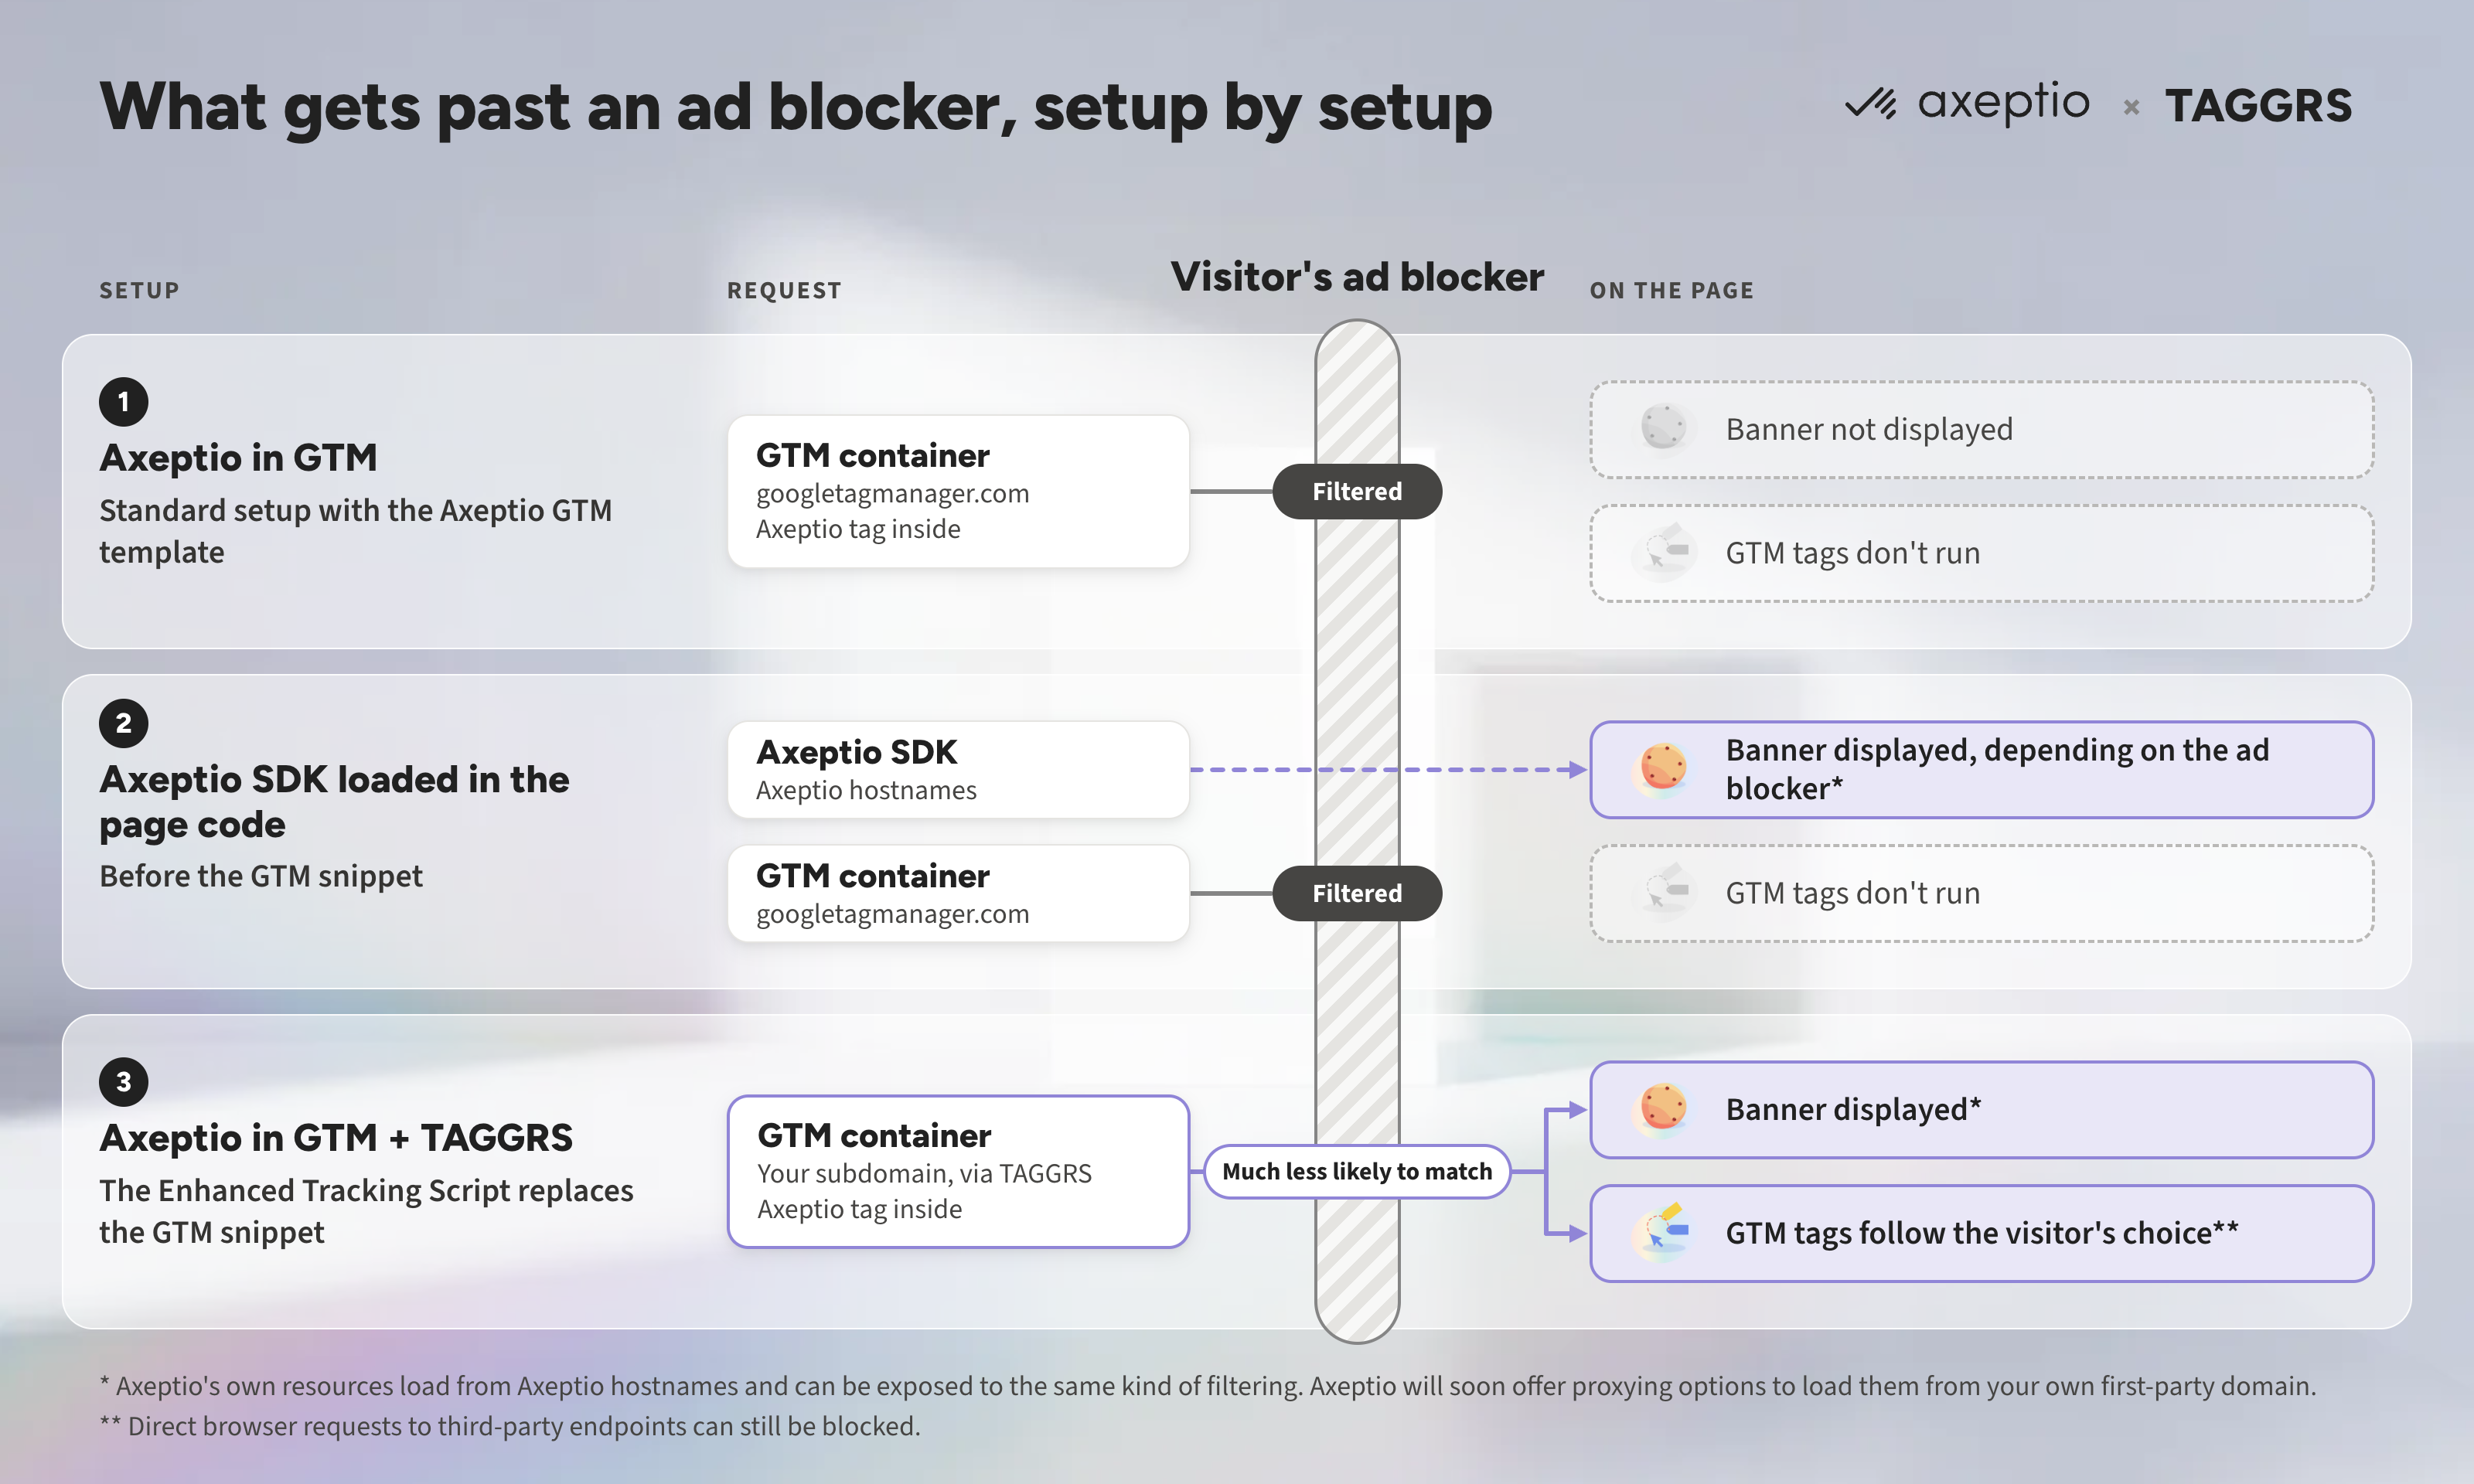Click the orange cookie icon beside Banner displayed, depending on the ad blocker
2474x1484 pixels.
[x=1663, y=769]
